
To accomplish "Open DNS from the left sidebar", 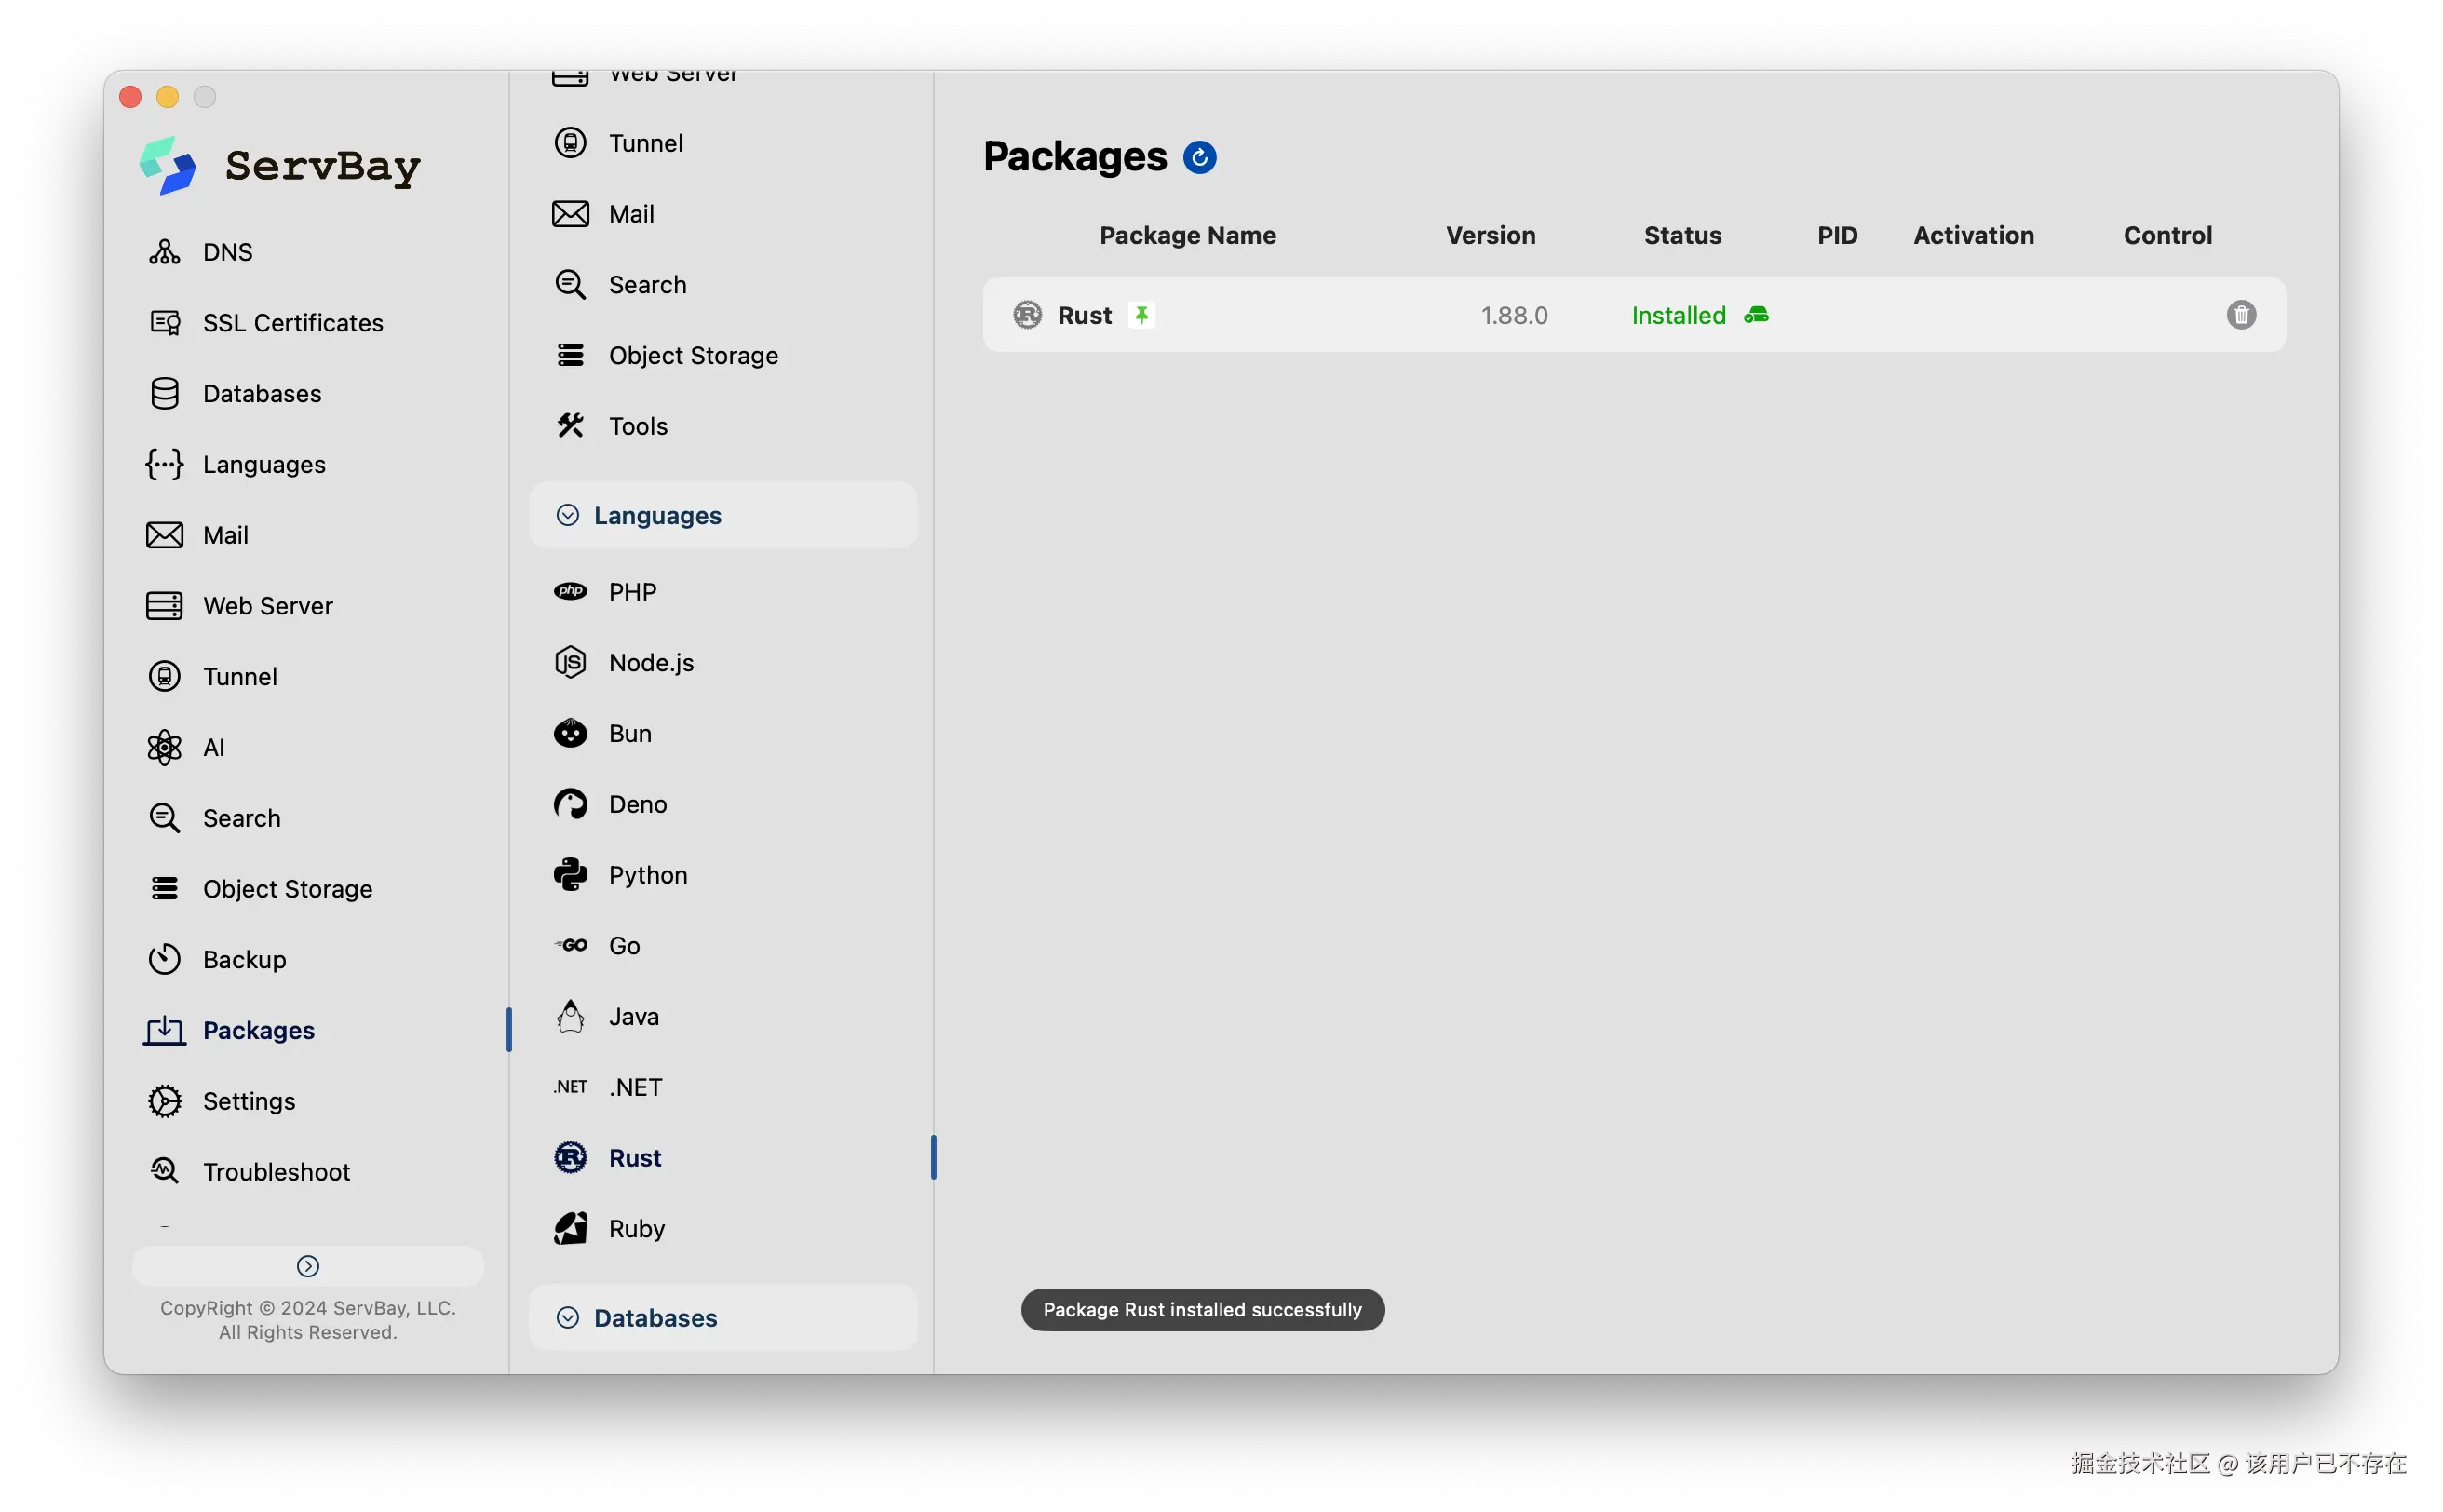I will 227,252.
